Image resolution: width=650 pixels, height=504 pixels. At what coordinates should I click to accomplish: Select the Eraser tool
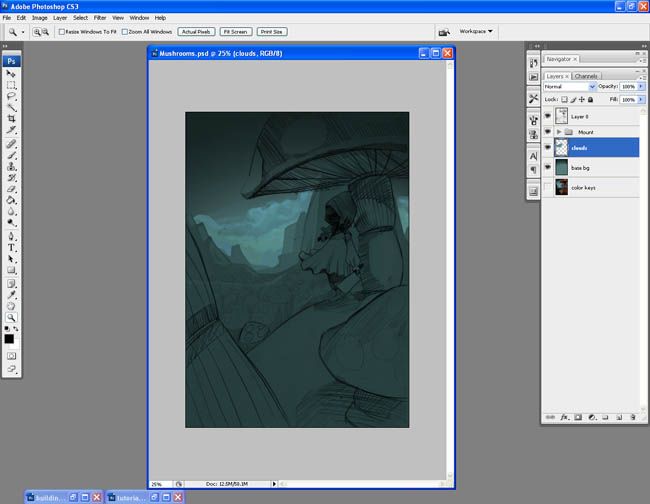click(11, 189)
